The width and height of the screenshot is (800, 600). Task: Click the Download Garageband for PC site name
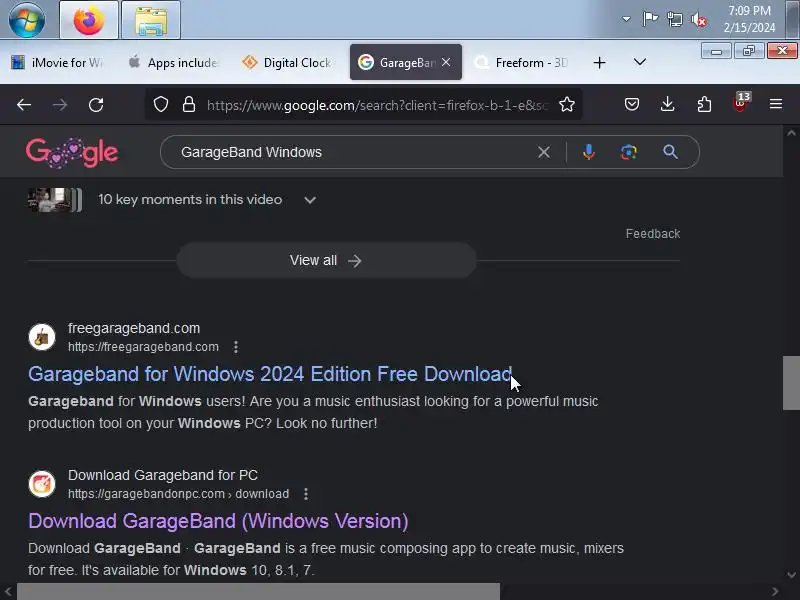[163, 475]
